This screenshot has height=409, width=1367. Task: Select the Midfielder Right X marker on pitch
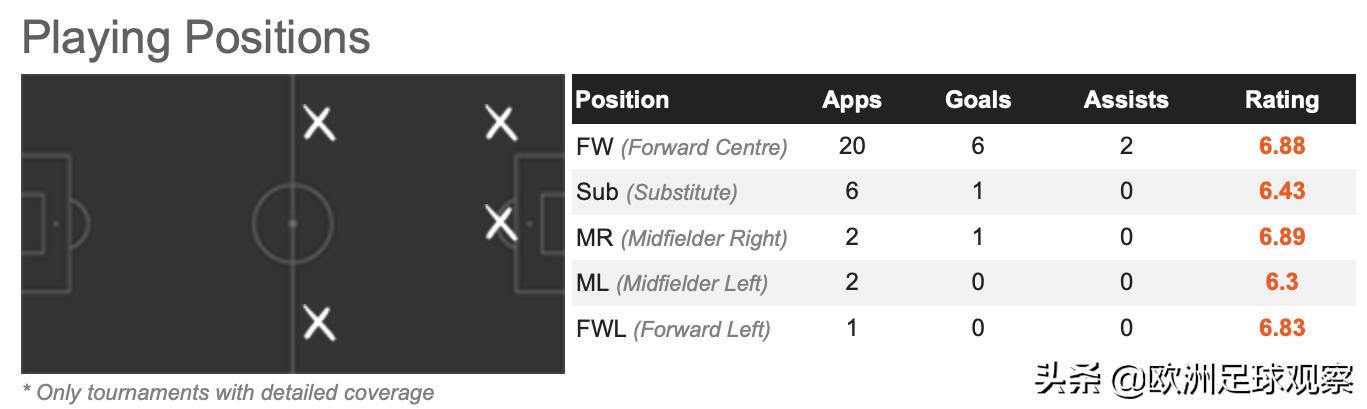click(x=319, y=323)
